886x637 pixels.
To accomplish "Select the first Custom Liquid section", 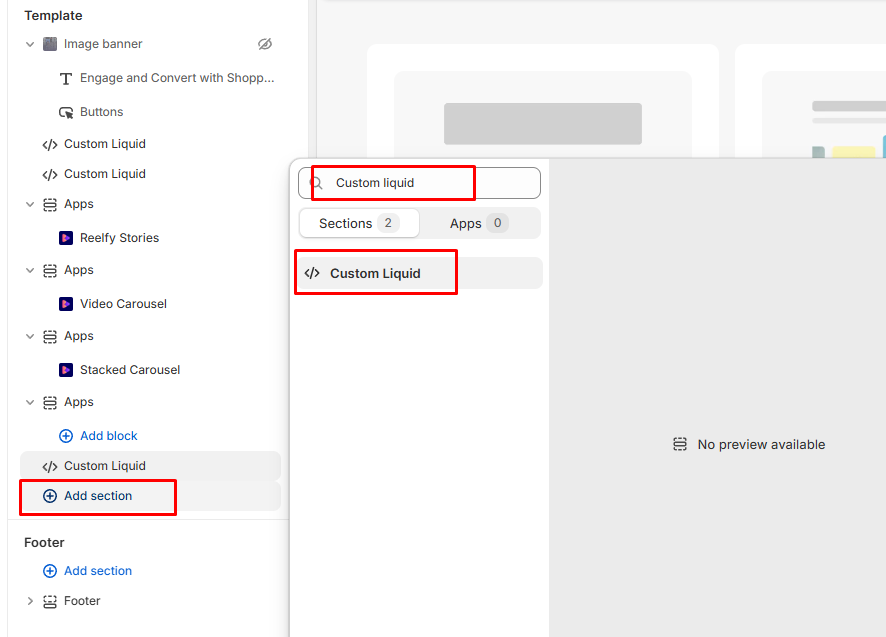I will click(x=105, y=144).
